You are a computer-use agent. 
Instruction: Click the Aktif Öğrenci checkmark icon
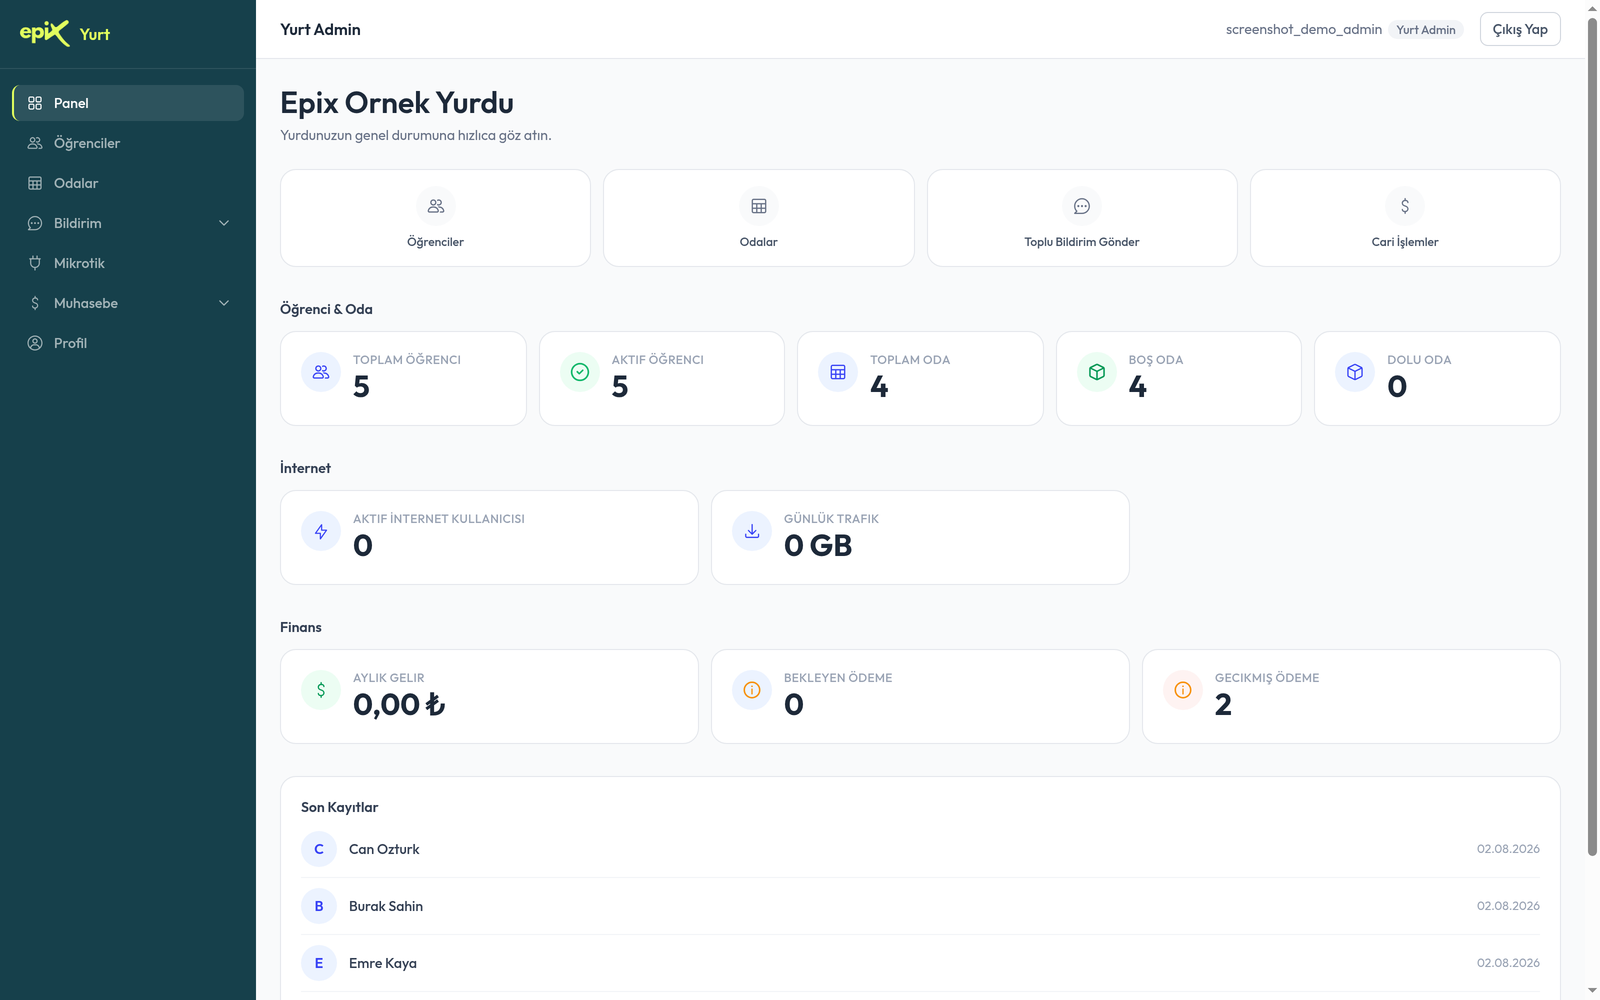click(x=580, y=372)
